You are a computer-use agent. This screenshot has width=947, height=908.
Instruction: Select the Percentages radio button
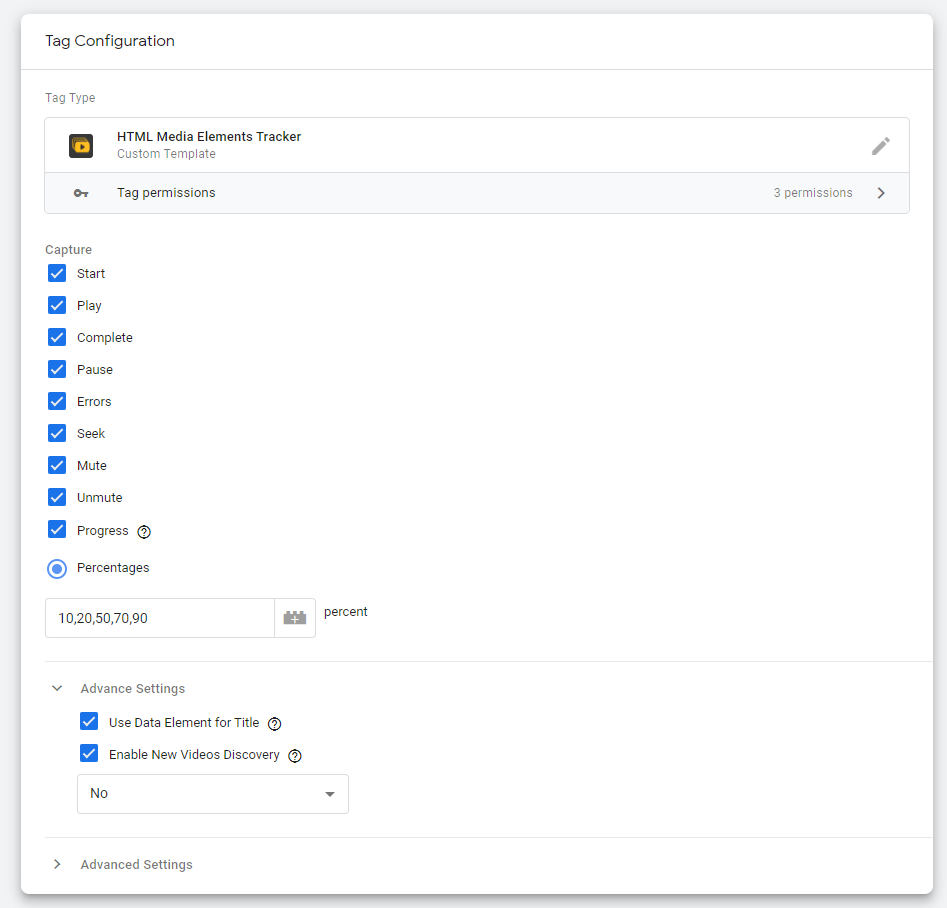click(57, 568)
